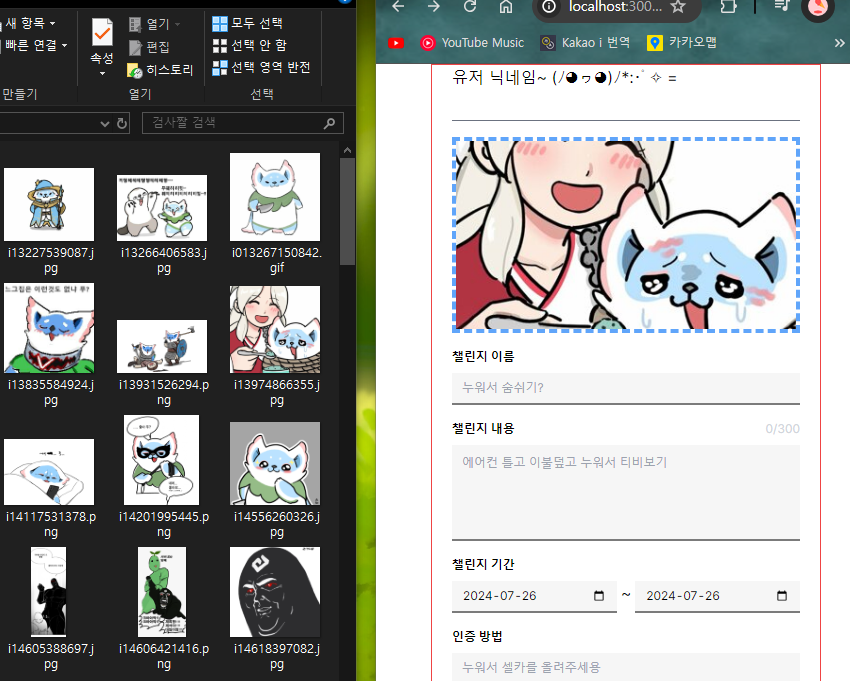The height and width of the screenshot is (681, 850).
Task: Go back in the browser
Action: click(398, 7)
